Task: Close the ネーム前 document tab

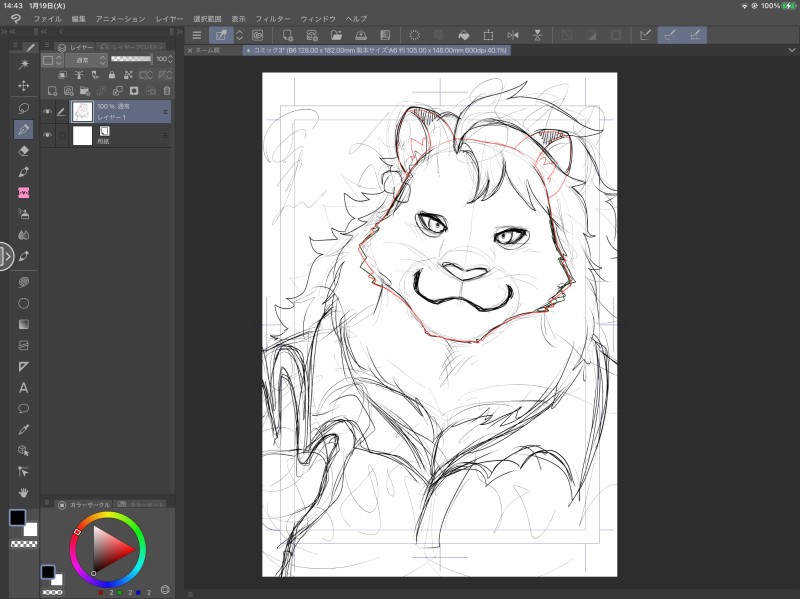Action: point(190,51)
